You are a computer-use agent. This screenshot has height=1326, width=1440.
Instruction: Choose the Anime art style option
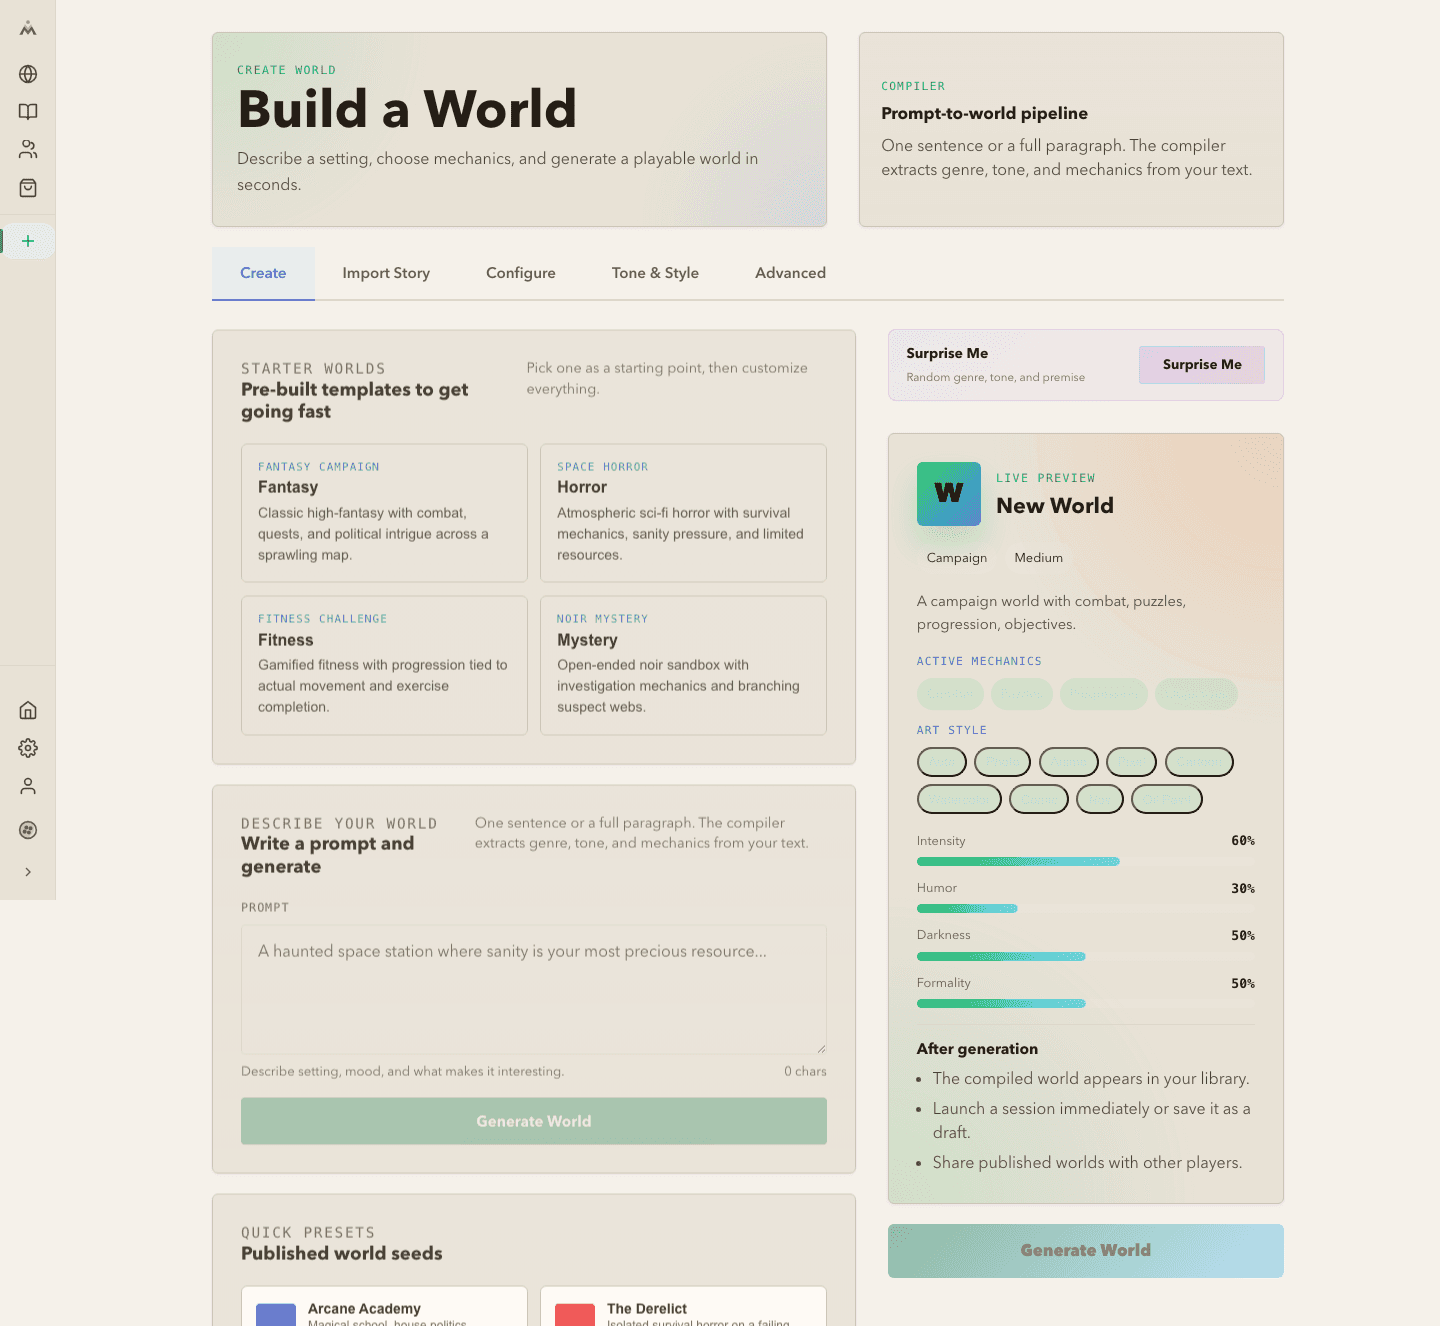pos(1068,761)
